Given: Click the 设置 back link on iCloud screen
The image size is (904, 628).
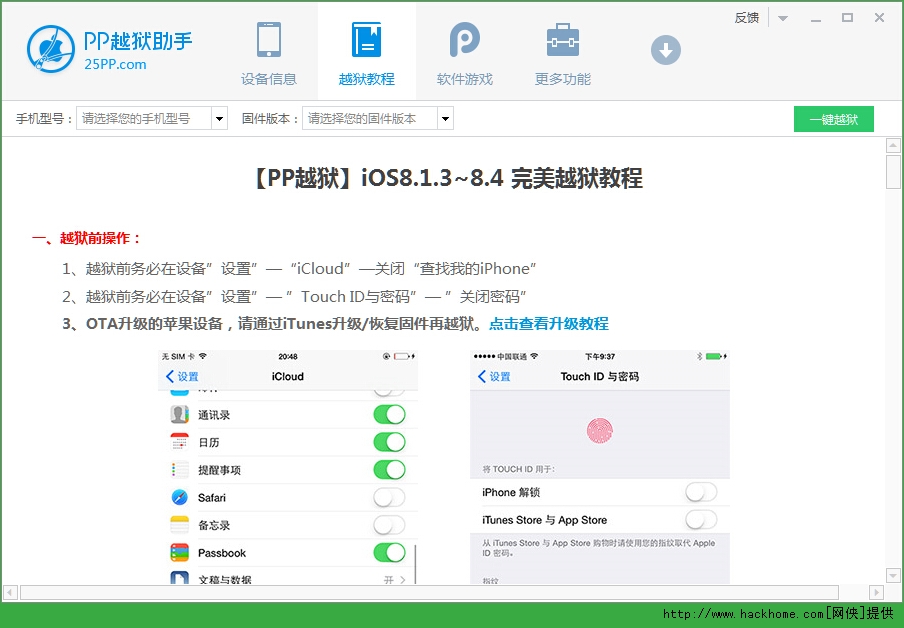Looking at the screenshot, I should 188,377.
